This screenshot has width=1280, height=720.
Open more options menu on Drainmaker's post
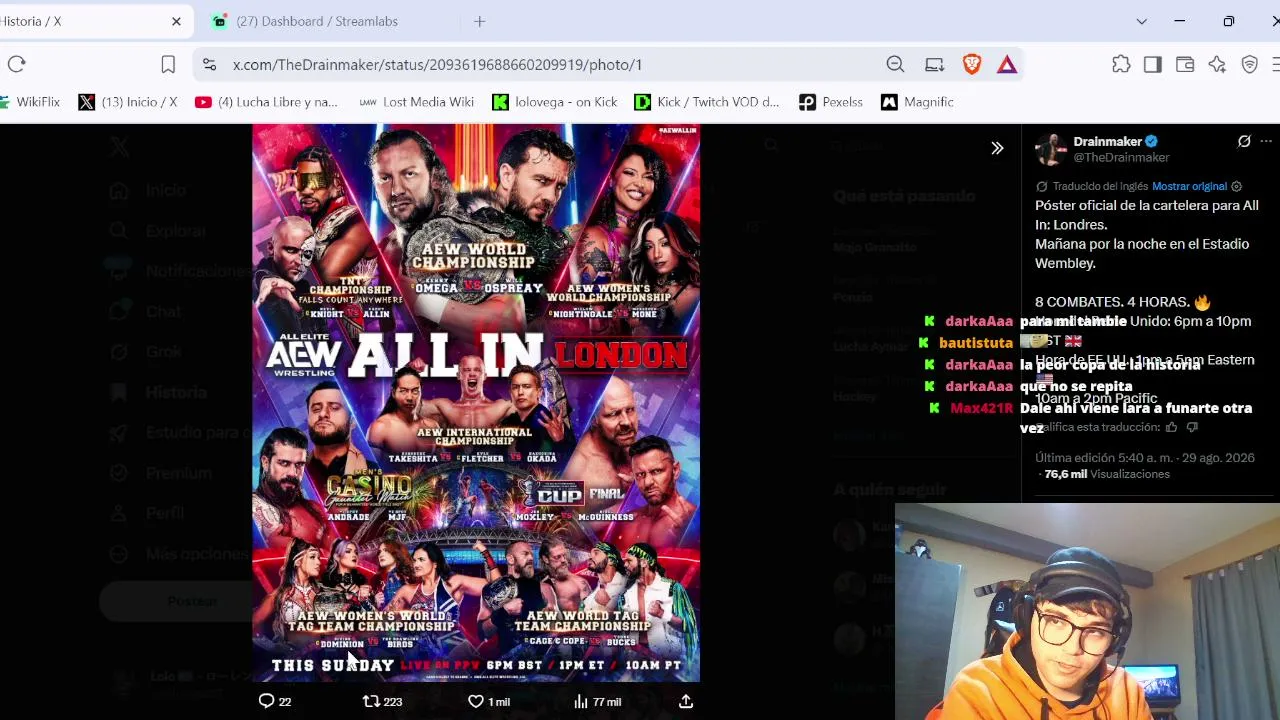1267,142
